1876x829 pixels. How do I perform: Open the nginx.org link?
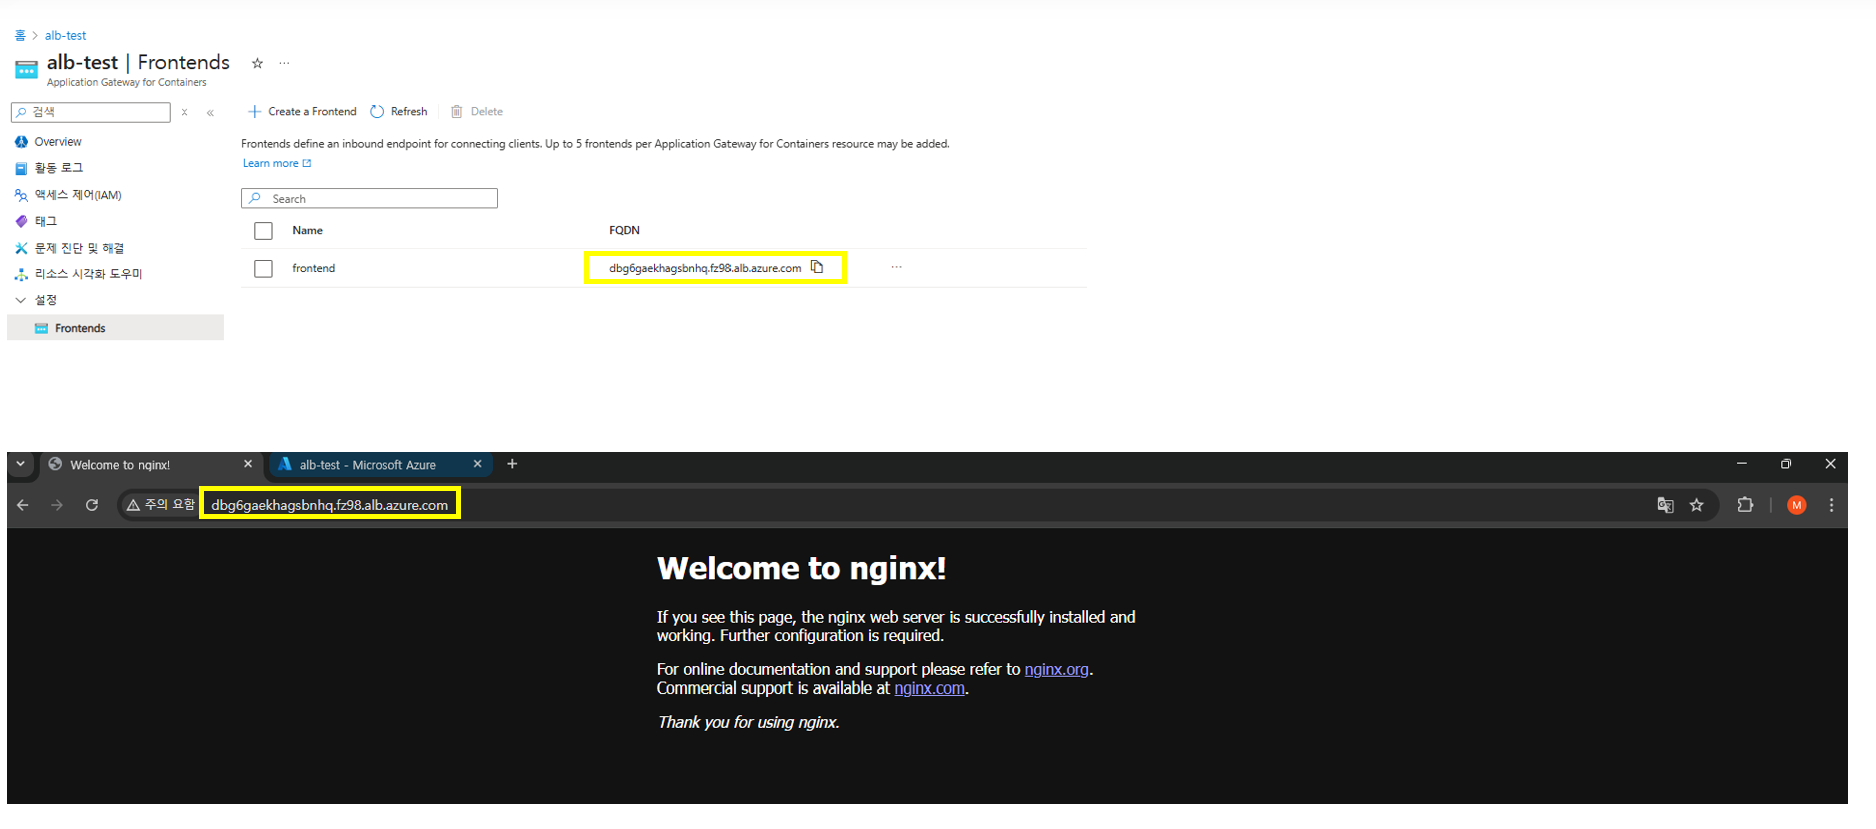click(x=1056, y=669)
